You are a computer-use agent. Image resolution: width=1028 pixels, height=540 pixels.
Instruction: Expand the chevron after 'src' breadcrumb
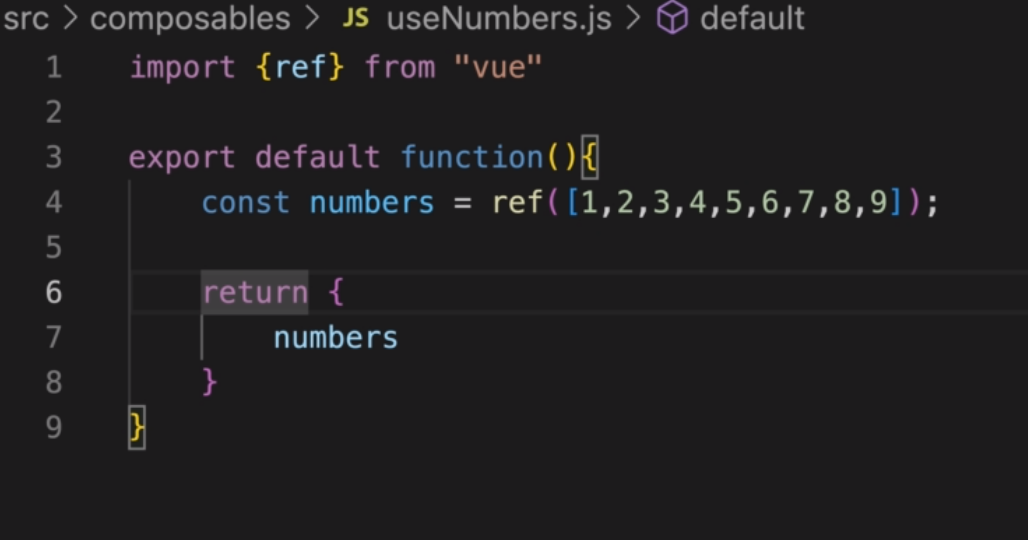coord(69,18)
